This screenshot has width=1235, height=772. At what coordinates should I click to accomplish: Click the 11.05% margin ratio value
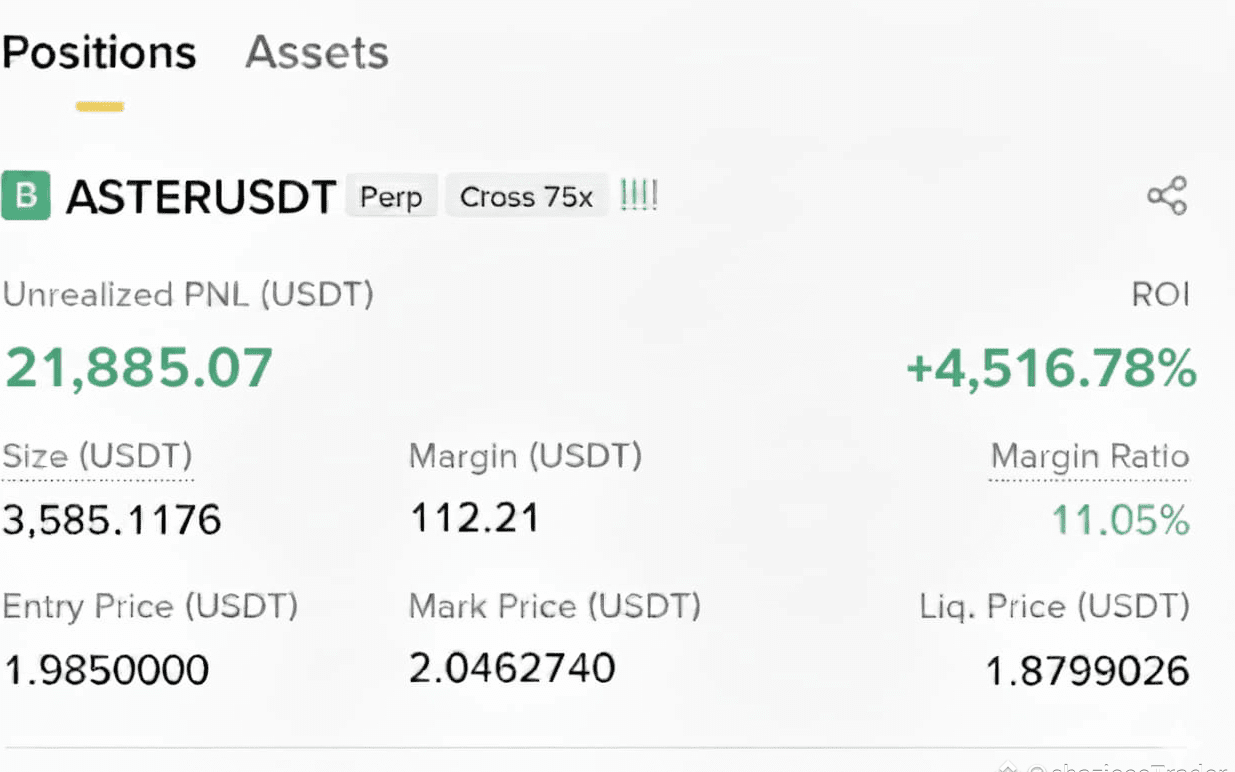pyautogui.click(x=1120, y=520)
